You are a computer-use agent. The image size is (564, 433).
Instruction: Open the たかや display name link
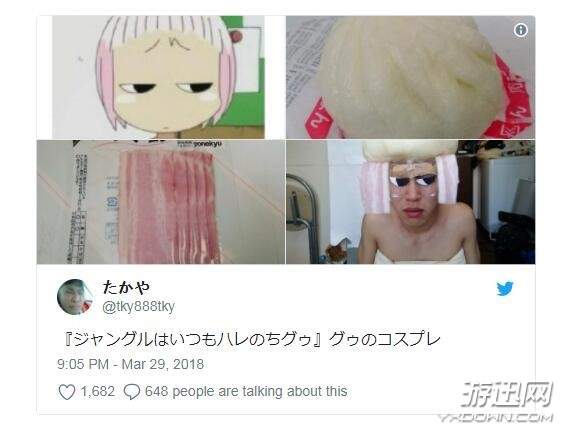point(126,287)
